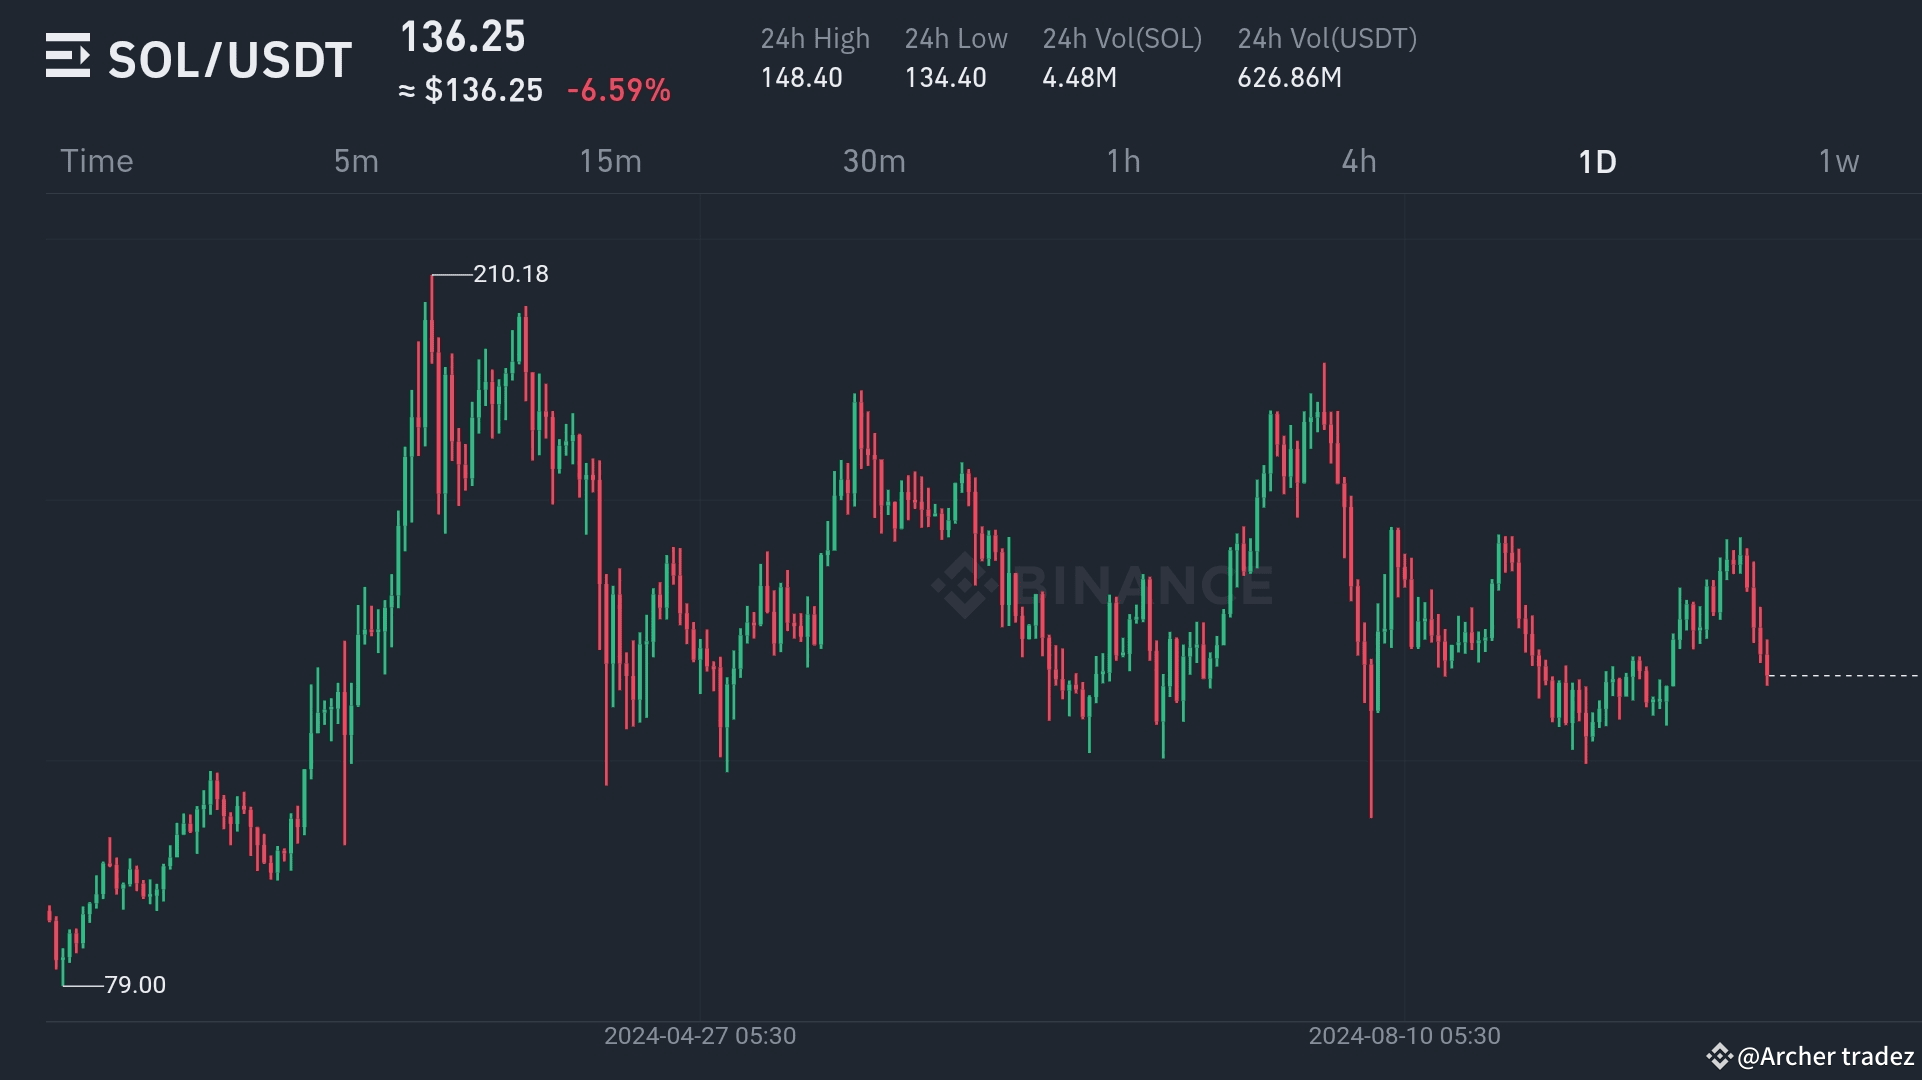Click the 210.18 high price marker
1922x1080 pixels.
point(510,273)
